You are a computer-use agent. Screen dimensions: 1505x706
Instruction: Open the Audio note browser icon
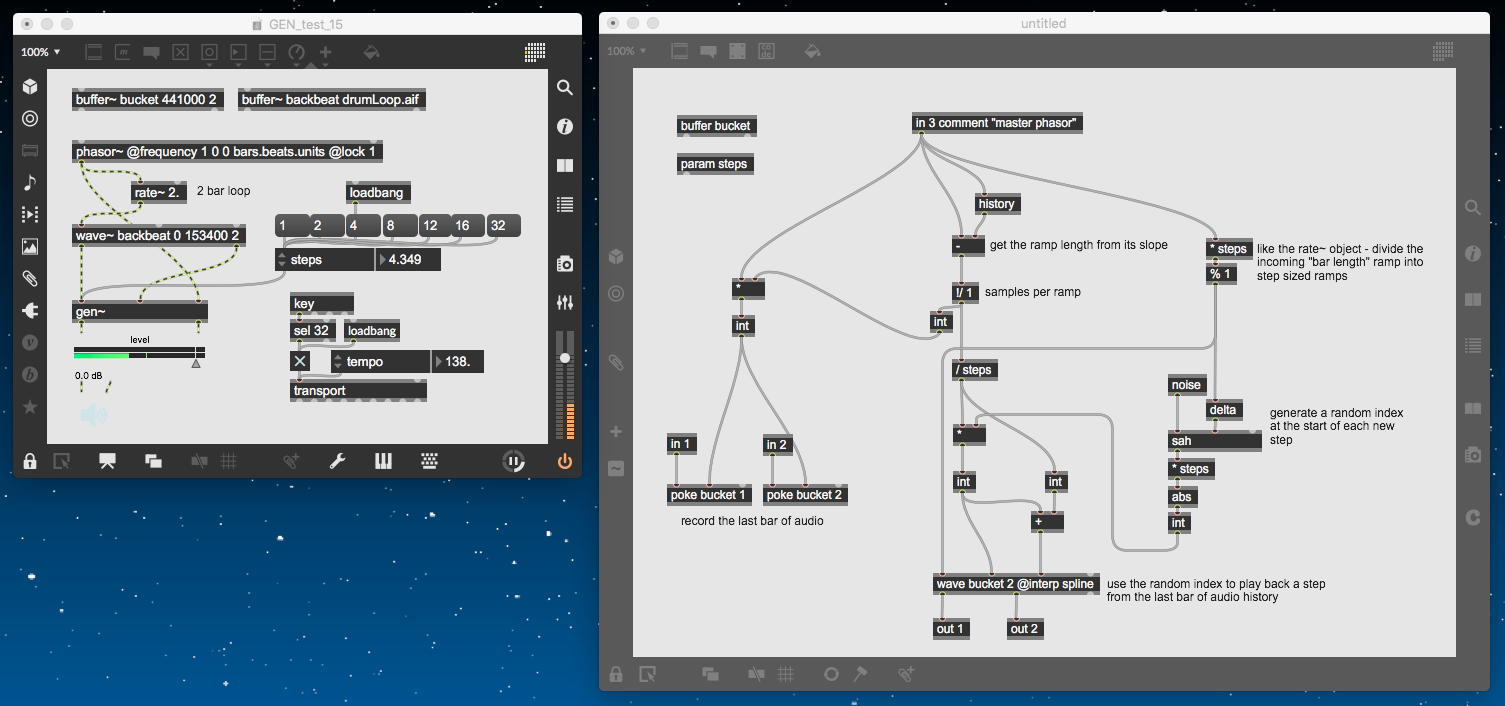(30, 182)
